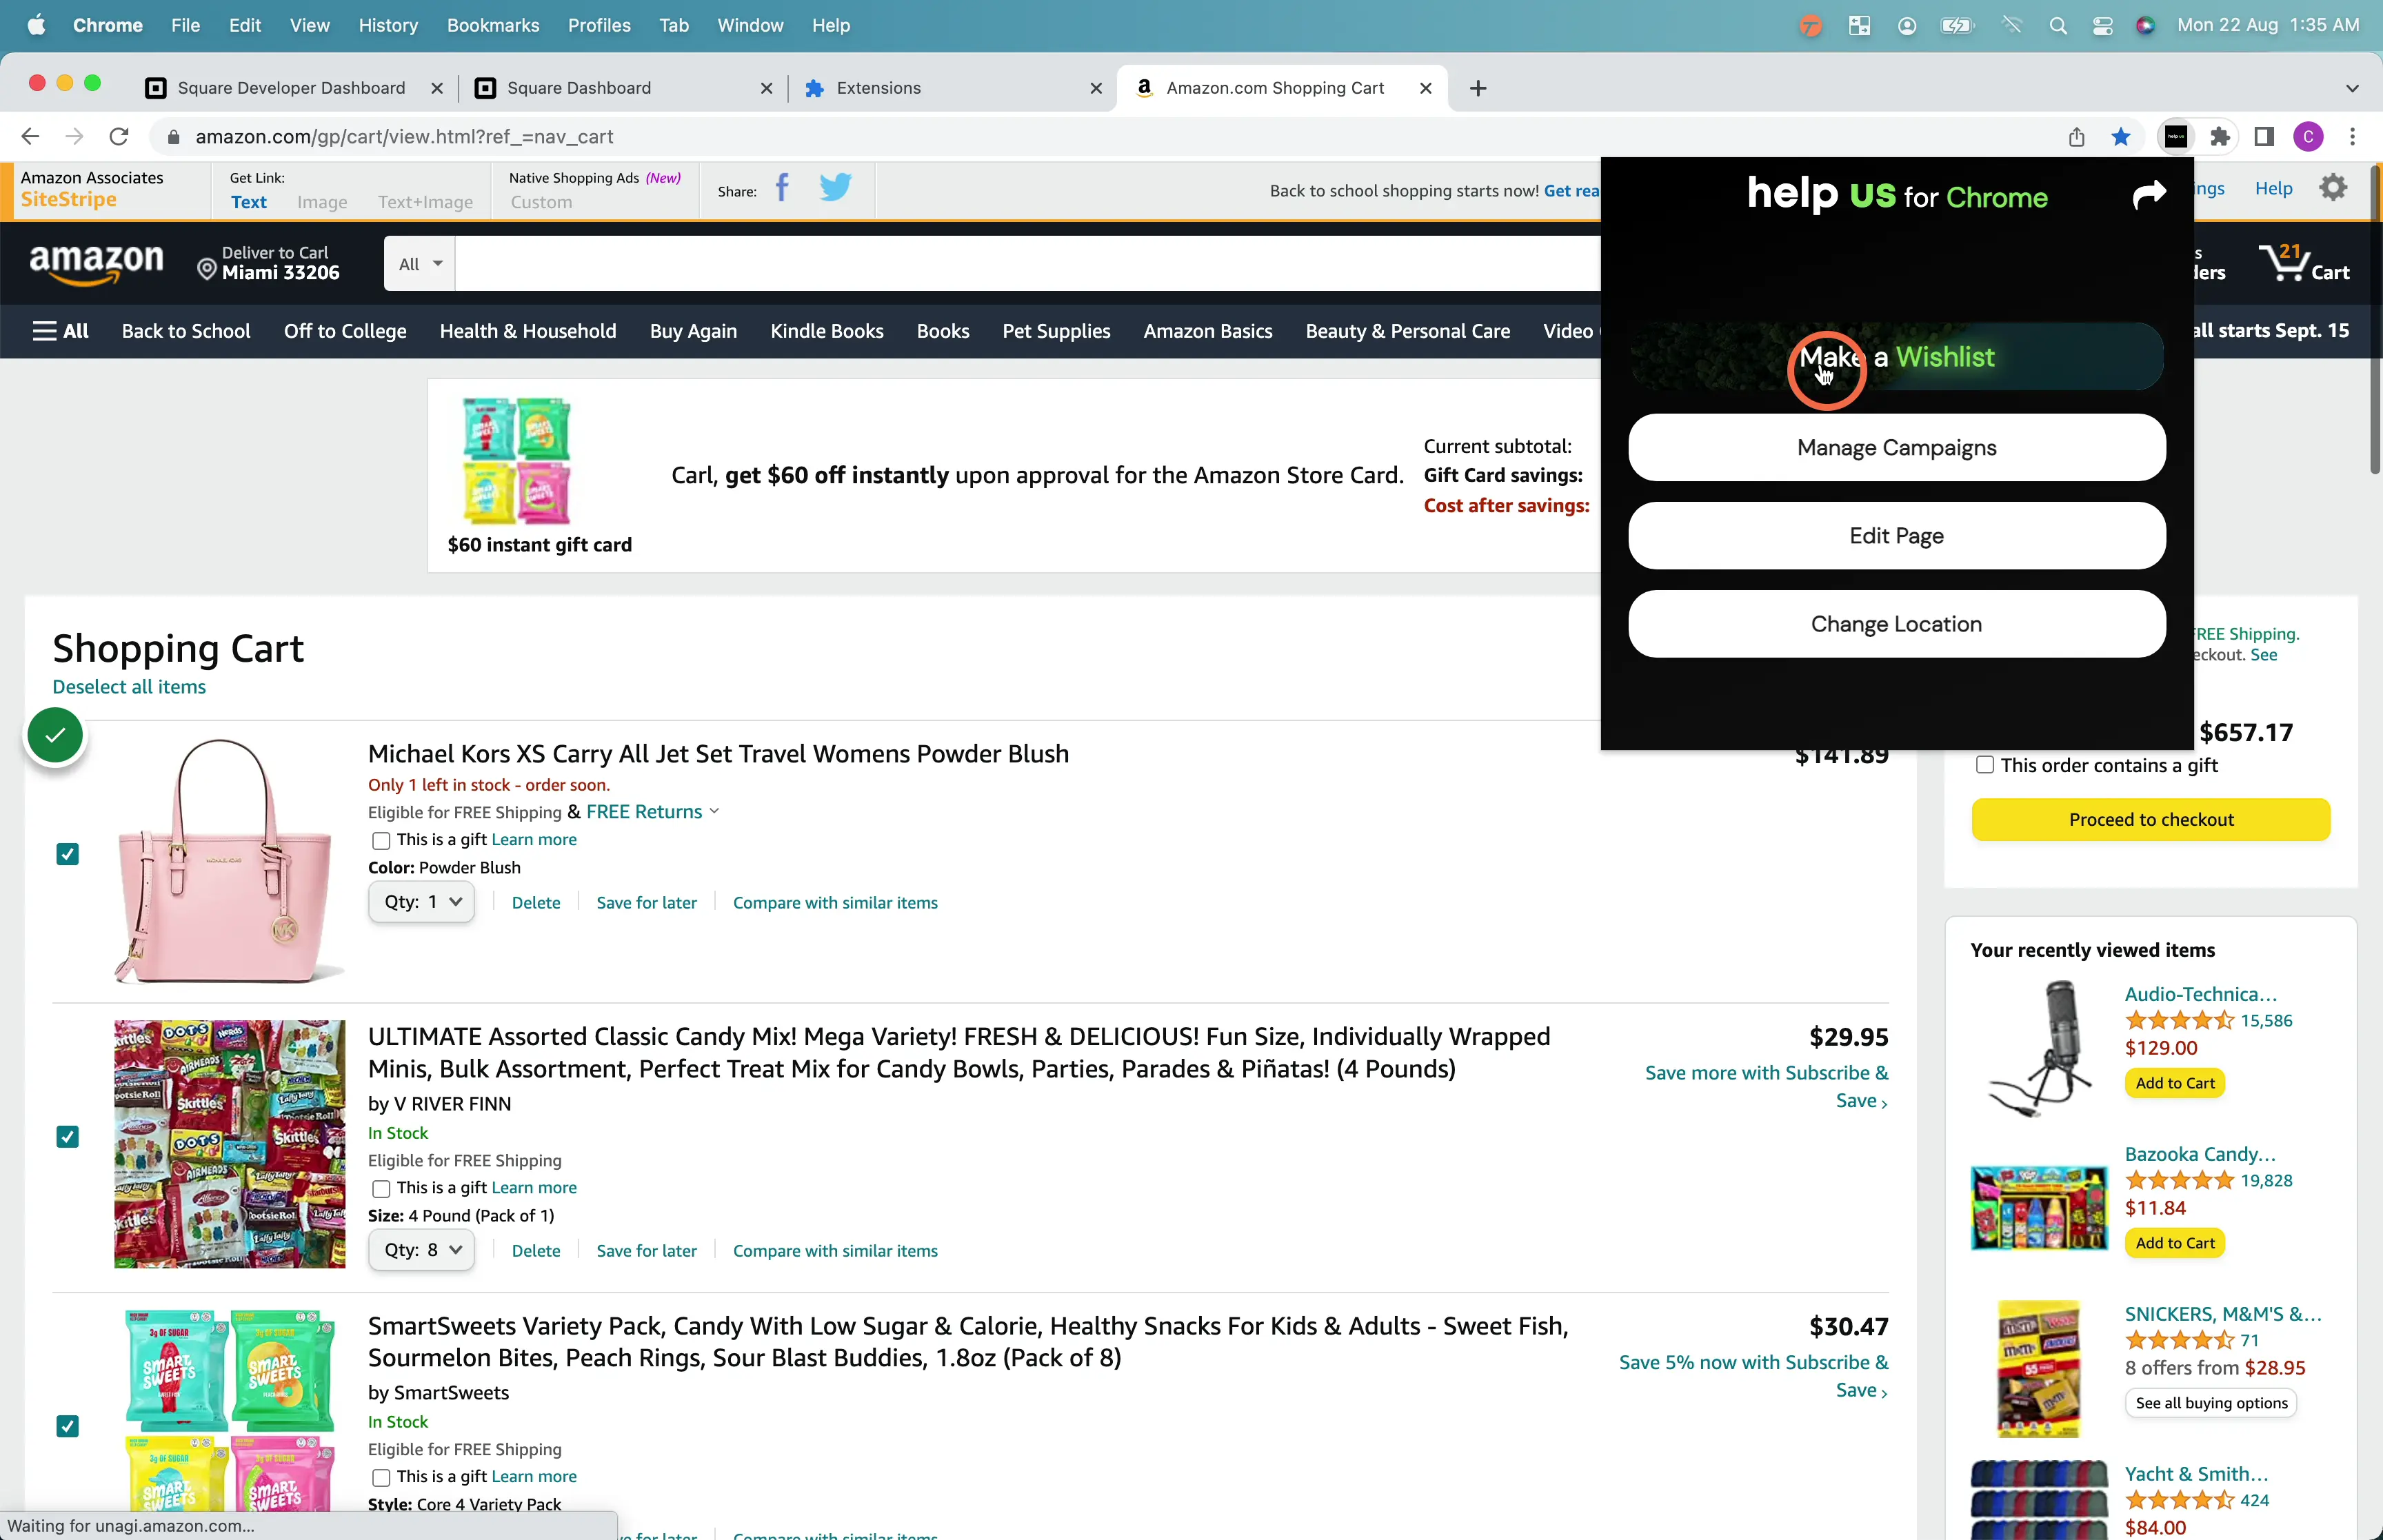Click See all buying options for SNICKERS
This screenshot has height=1540, width=2383.
[2211, 1403]
